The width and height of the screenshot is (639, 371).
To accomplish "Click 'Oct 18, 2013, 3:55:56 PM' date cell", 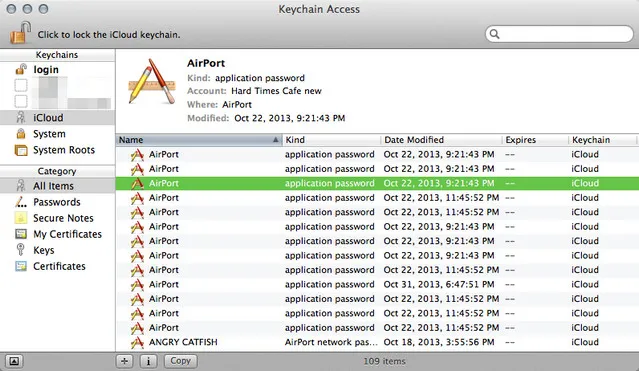I will pyautogui.click(x=438, y=342).
